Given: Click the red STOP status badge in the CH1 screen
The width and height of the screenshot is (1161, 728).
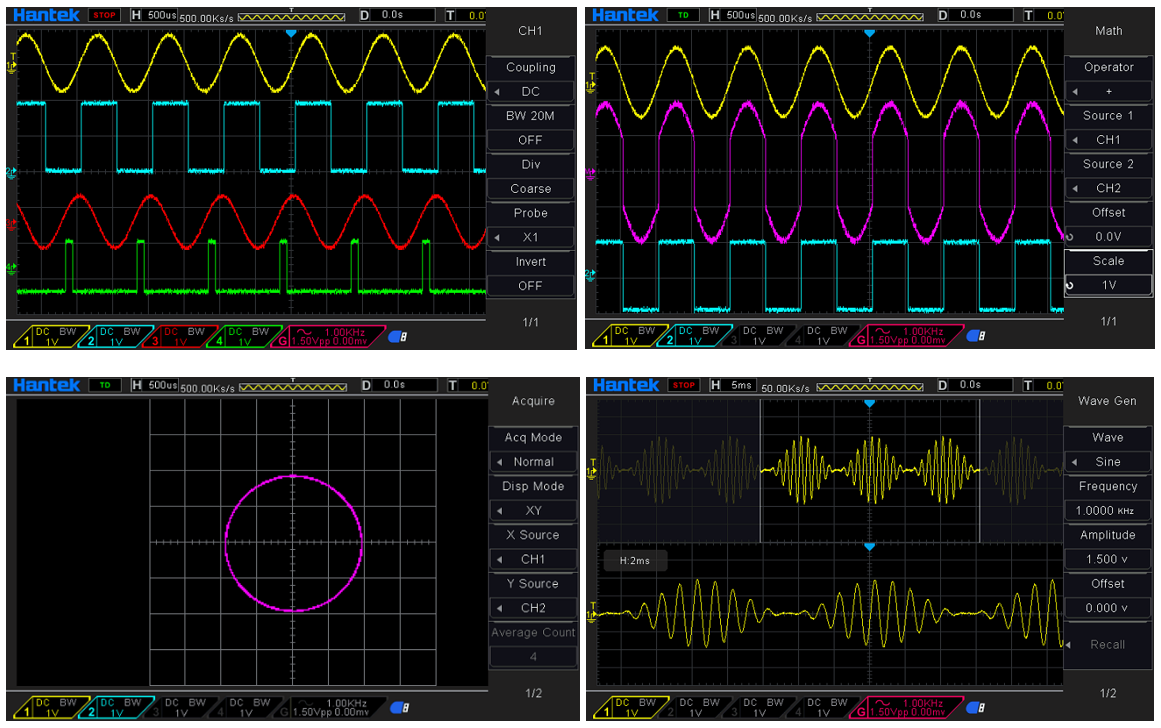Looking at the screenshot, I should [104, 15].
